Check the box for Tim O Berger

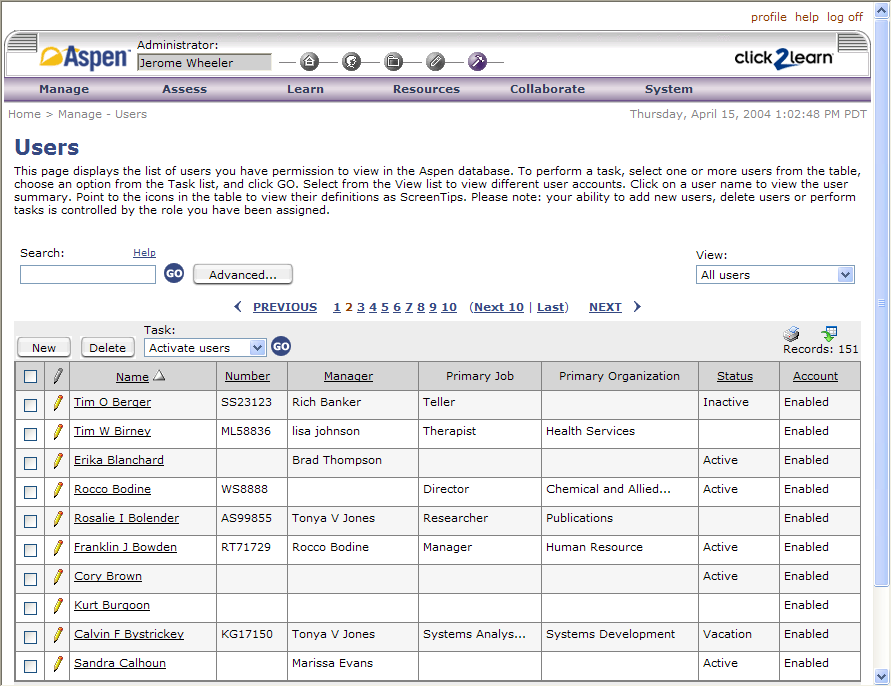(30, 405)
